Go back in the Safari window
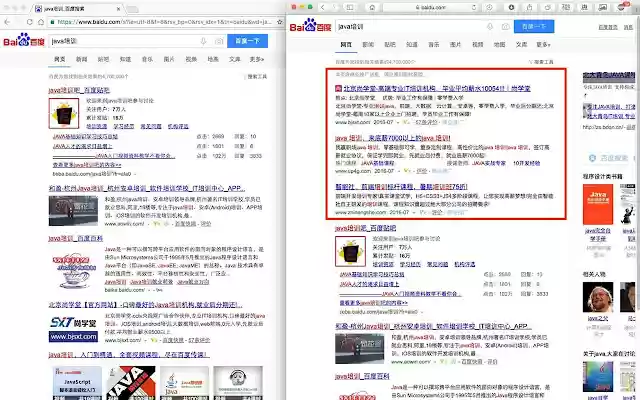The height and width of the screenshot is (400, 640). coord(323,7)
